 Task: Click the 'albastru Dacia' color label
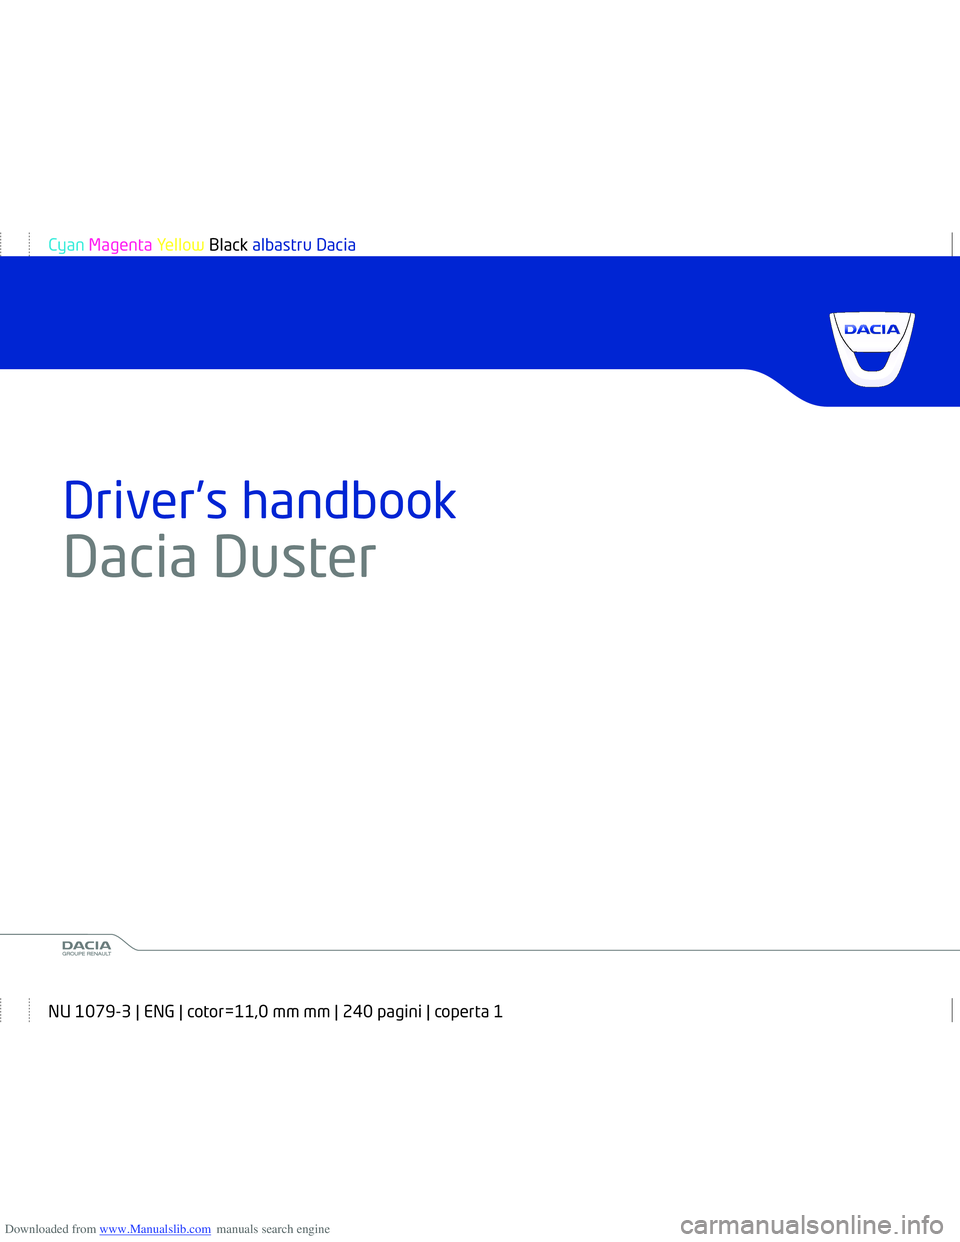304,245
